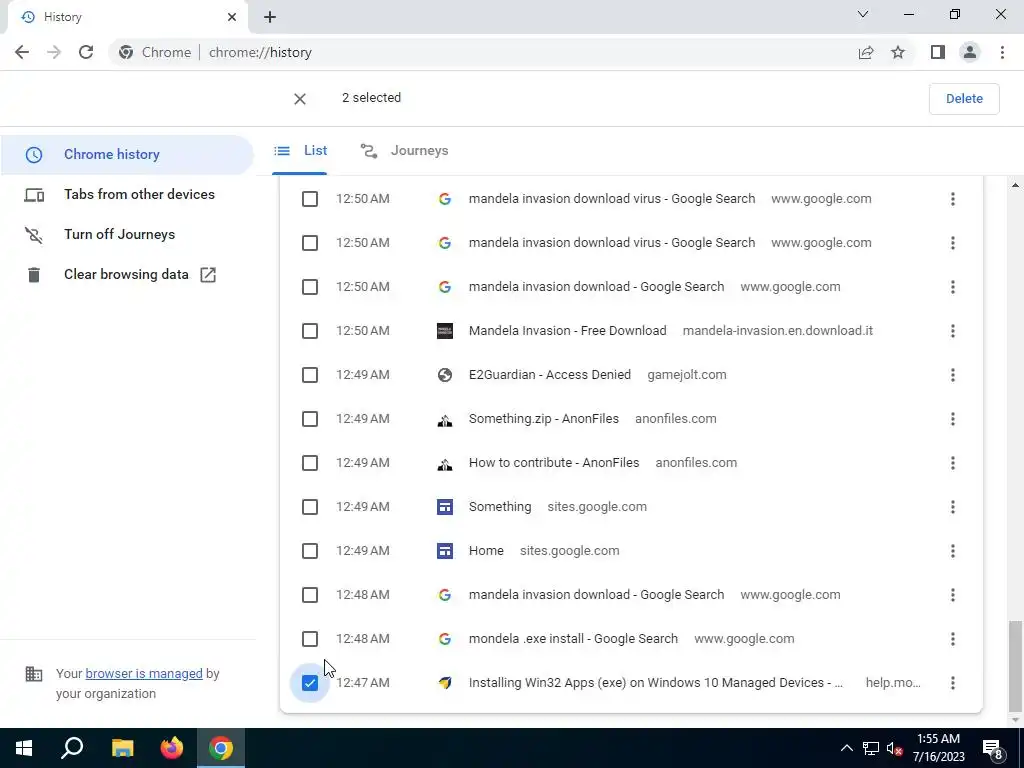Check the 'Something' sites.google.com entry
This screenshot has width=1024, height=768.
pyautogui.click(x=310, y=507)
